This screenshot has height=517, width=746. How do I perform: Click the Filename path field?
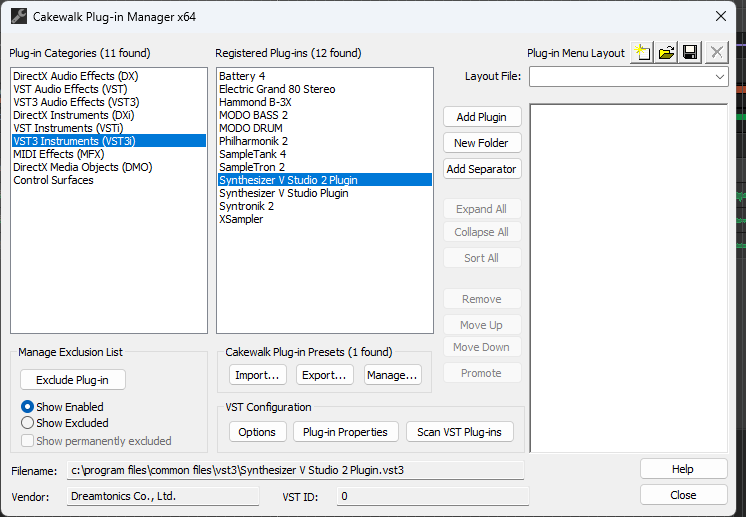pyautogui.click(x=295, y=470)
